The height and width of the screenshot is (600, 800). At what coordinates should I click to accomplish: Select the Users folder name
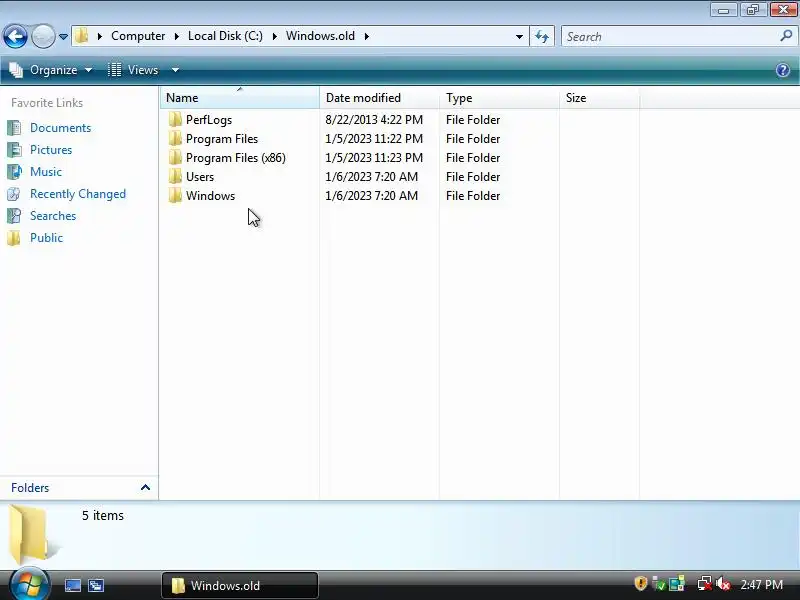199,177
